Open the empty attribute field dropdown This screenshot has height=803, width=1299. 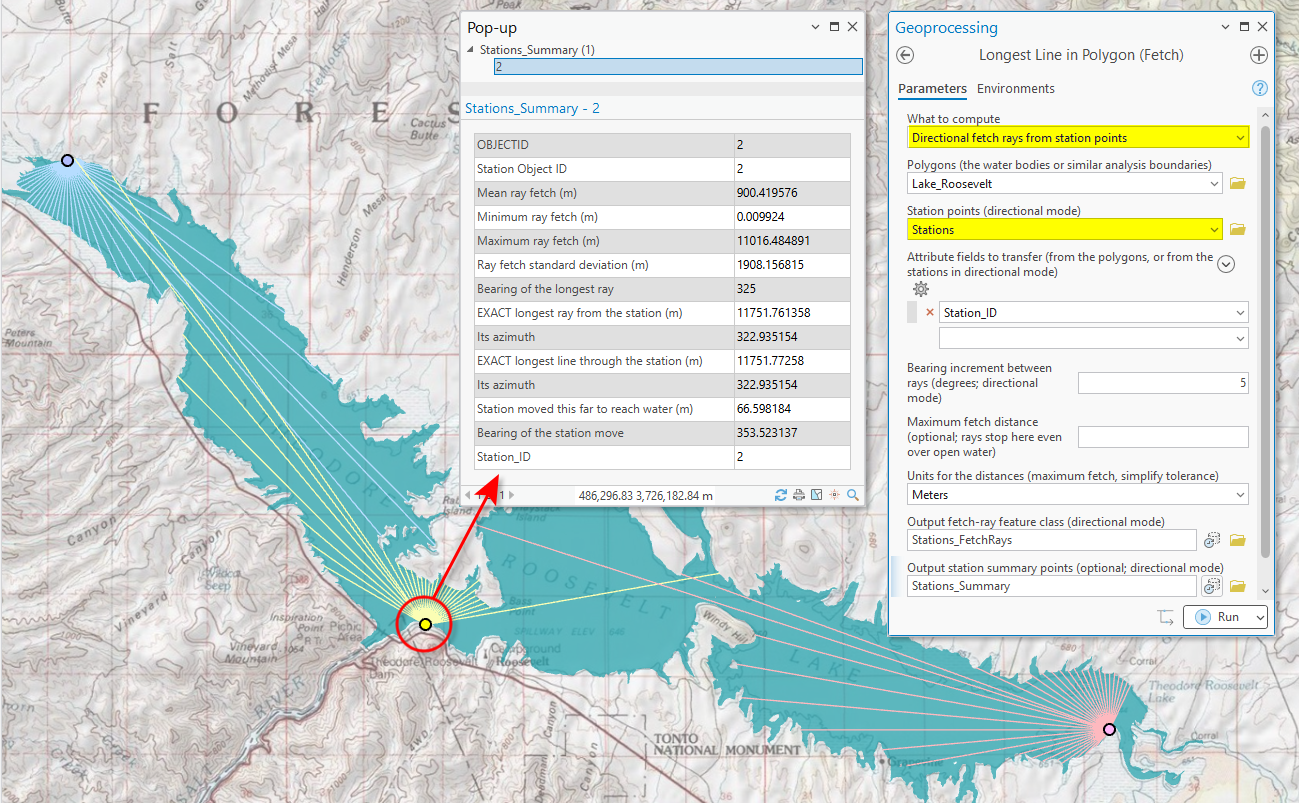tap(1241, 339)
